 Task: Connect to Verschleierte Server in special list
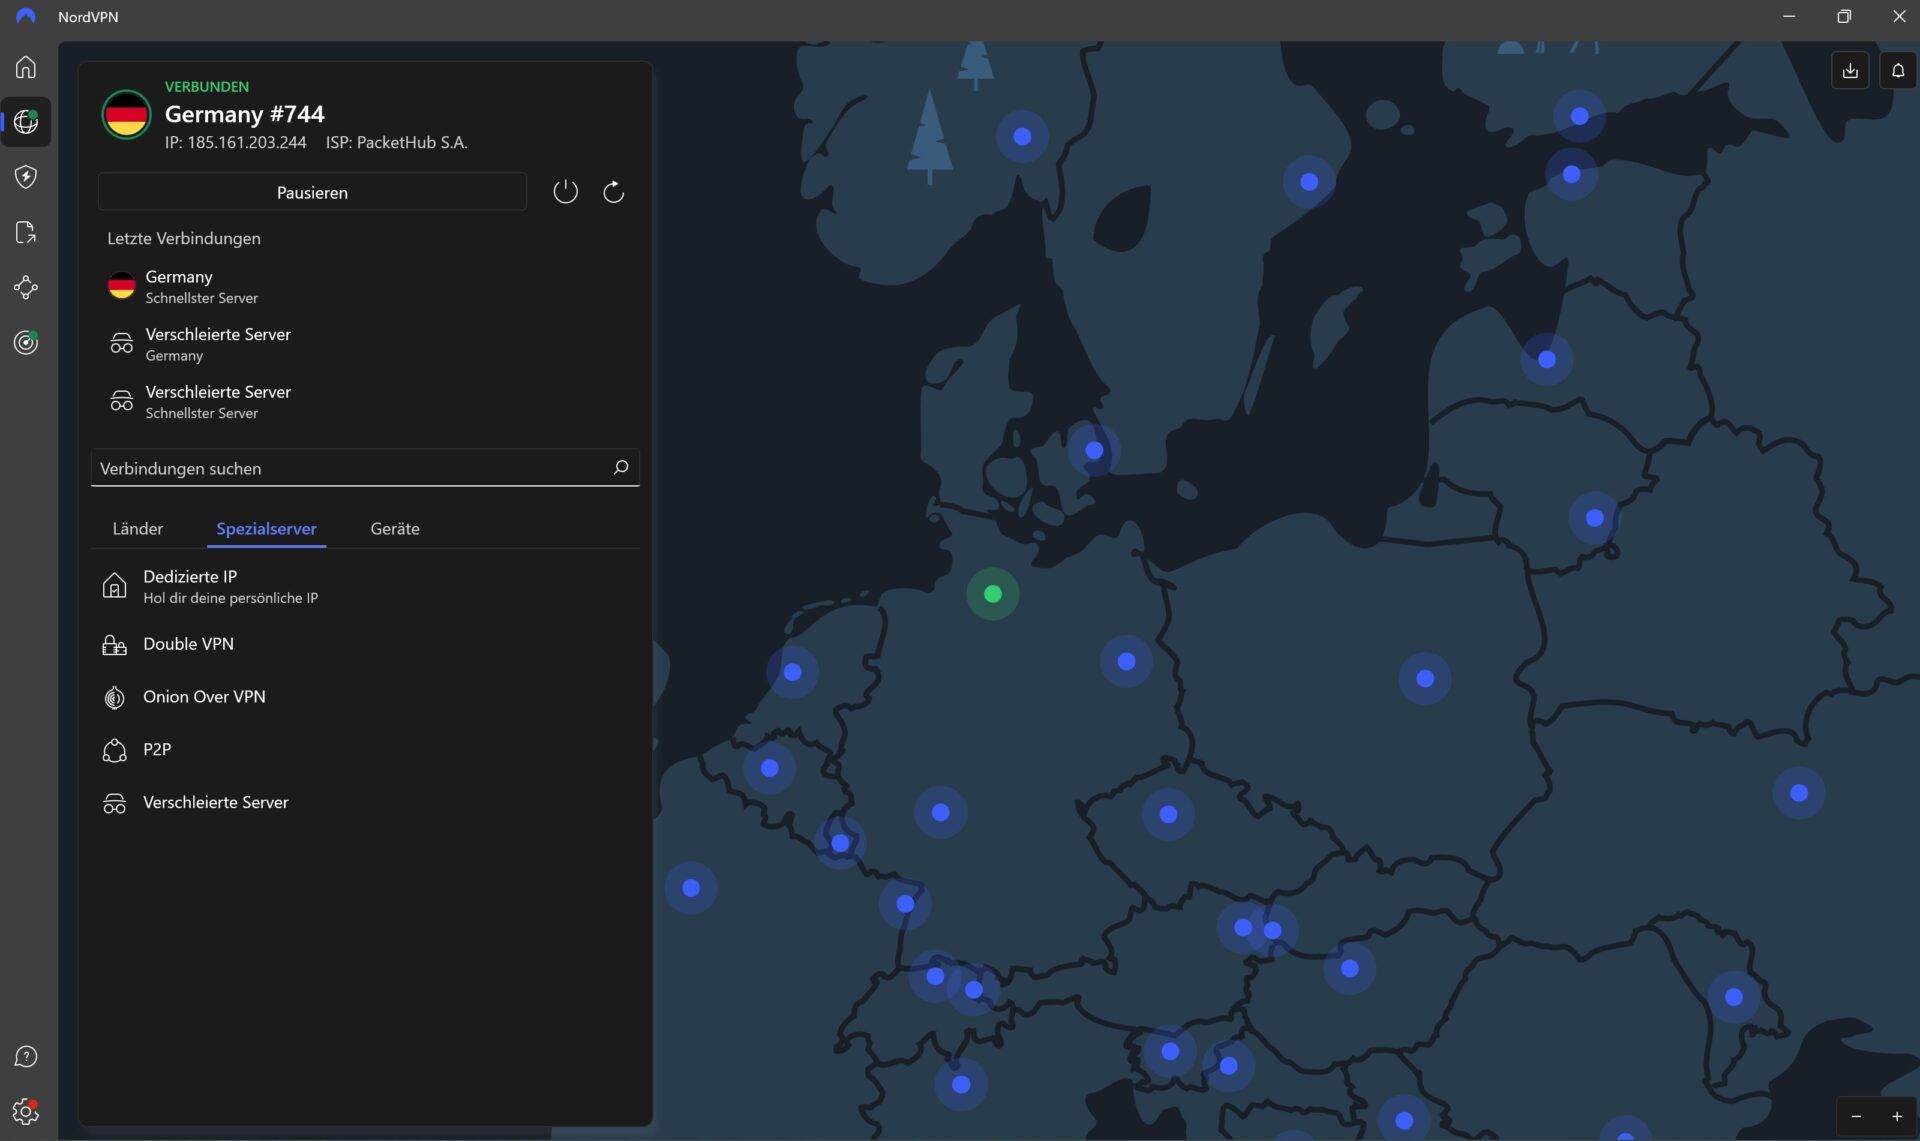[x=365, y=803]
